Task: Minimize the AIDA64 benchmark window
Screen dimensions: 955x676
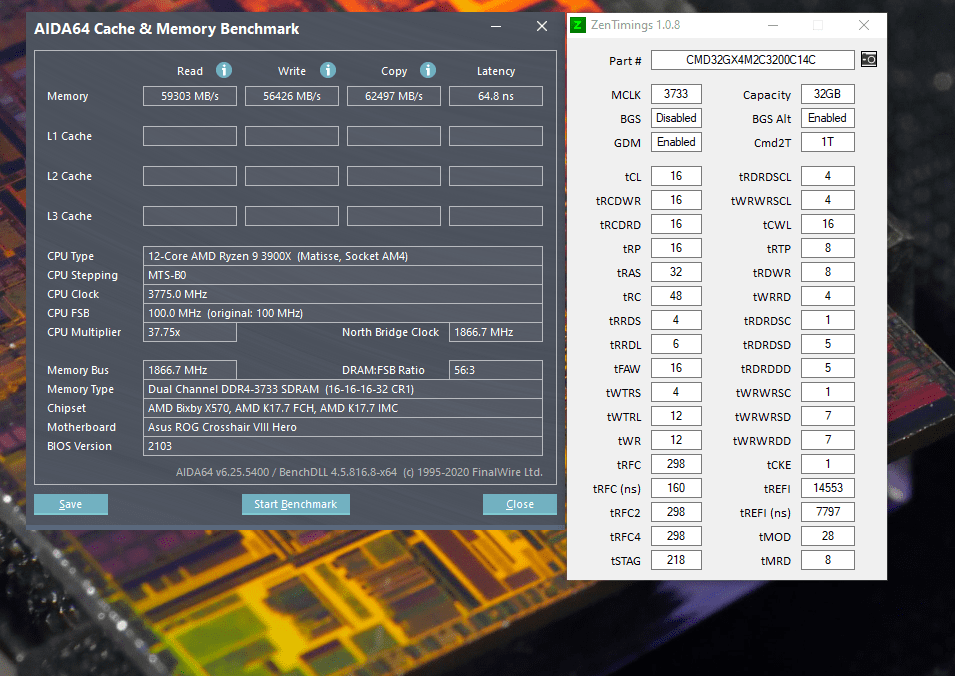Action: (x=496, y=26)
